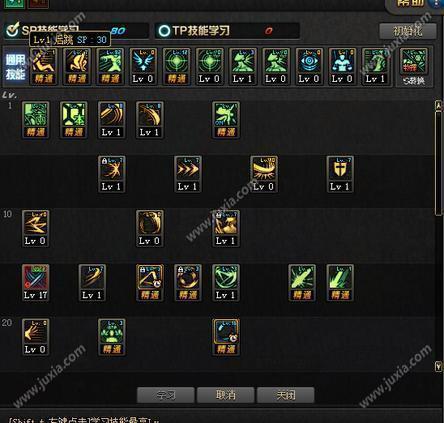The width and height of the screenshot is (444, 423).
Task: Select the green leaf slash skill in row 15
Action: pos(302,283)
